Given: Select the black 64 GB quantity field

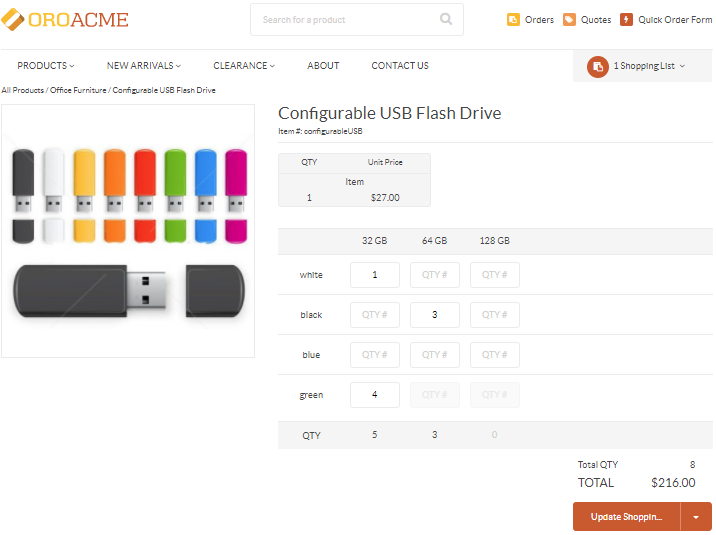Looking at the screenshot, I should 435,315.
